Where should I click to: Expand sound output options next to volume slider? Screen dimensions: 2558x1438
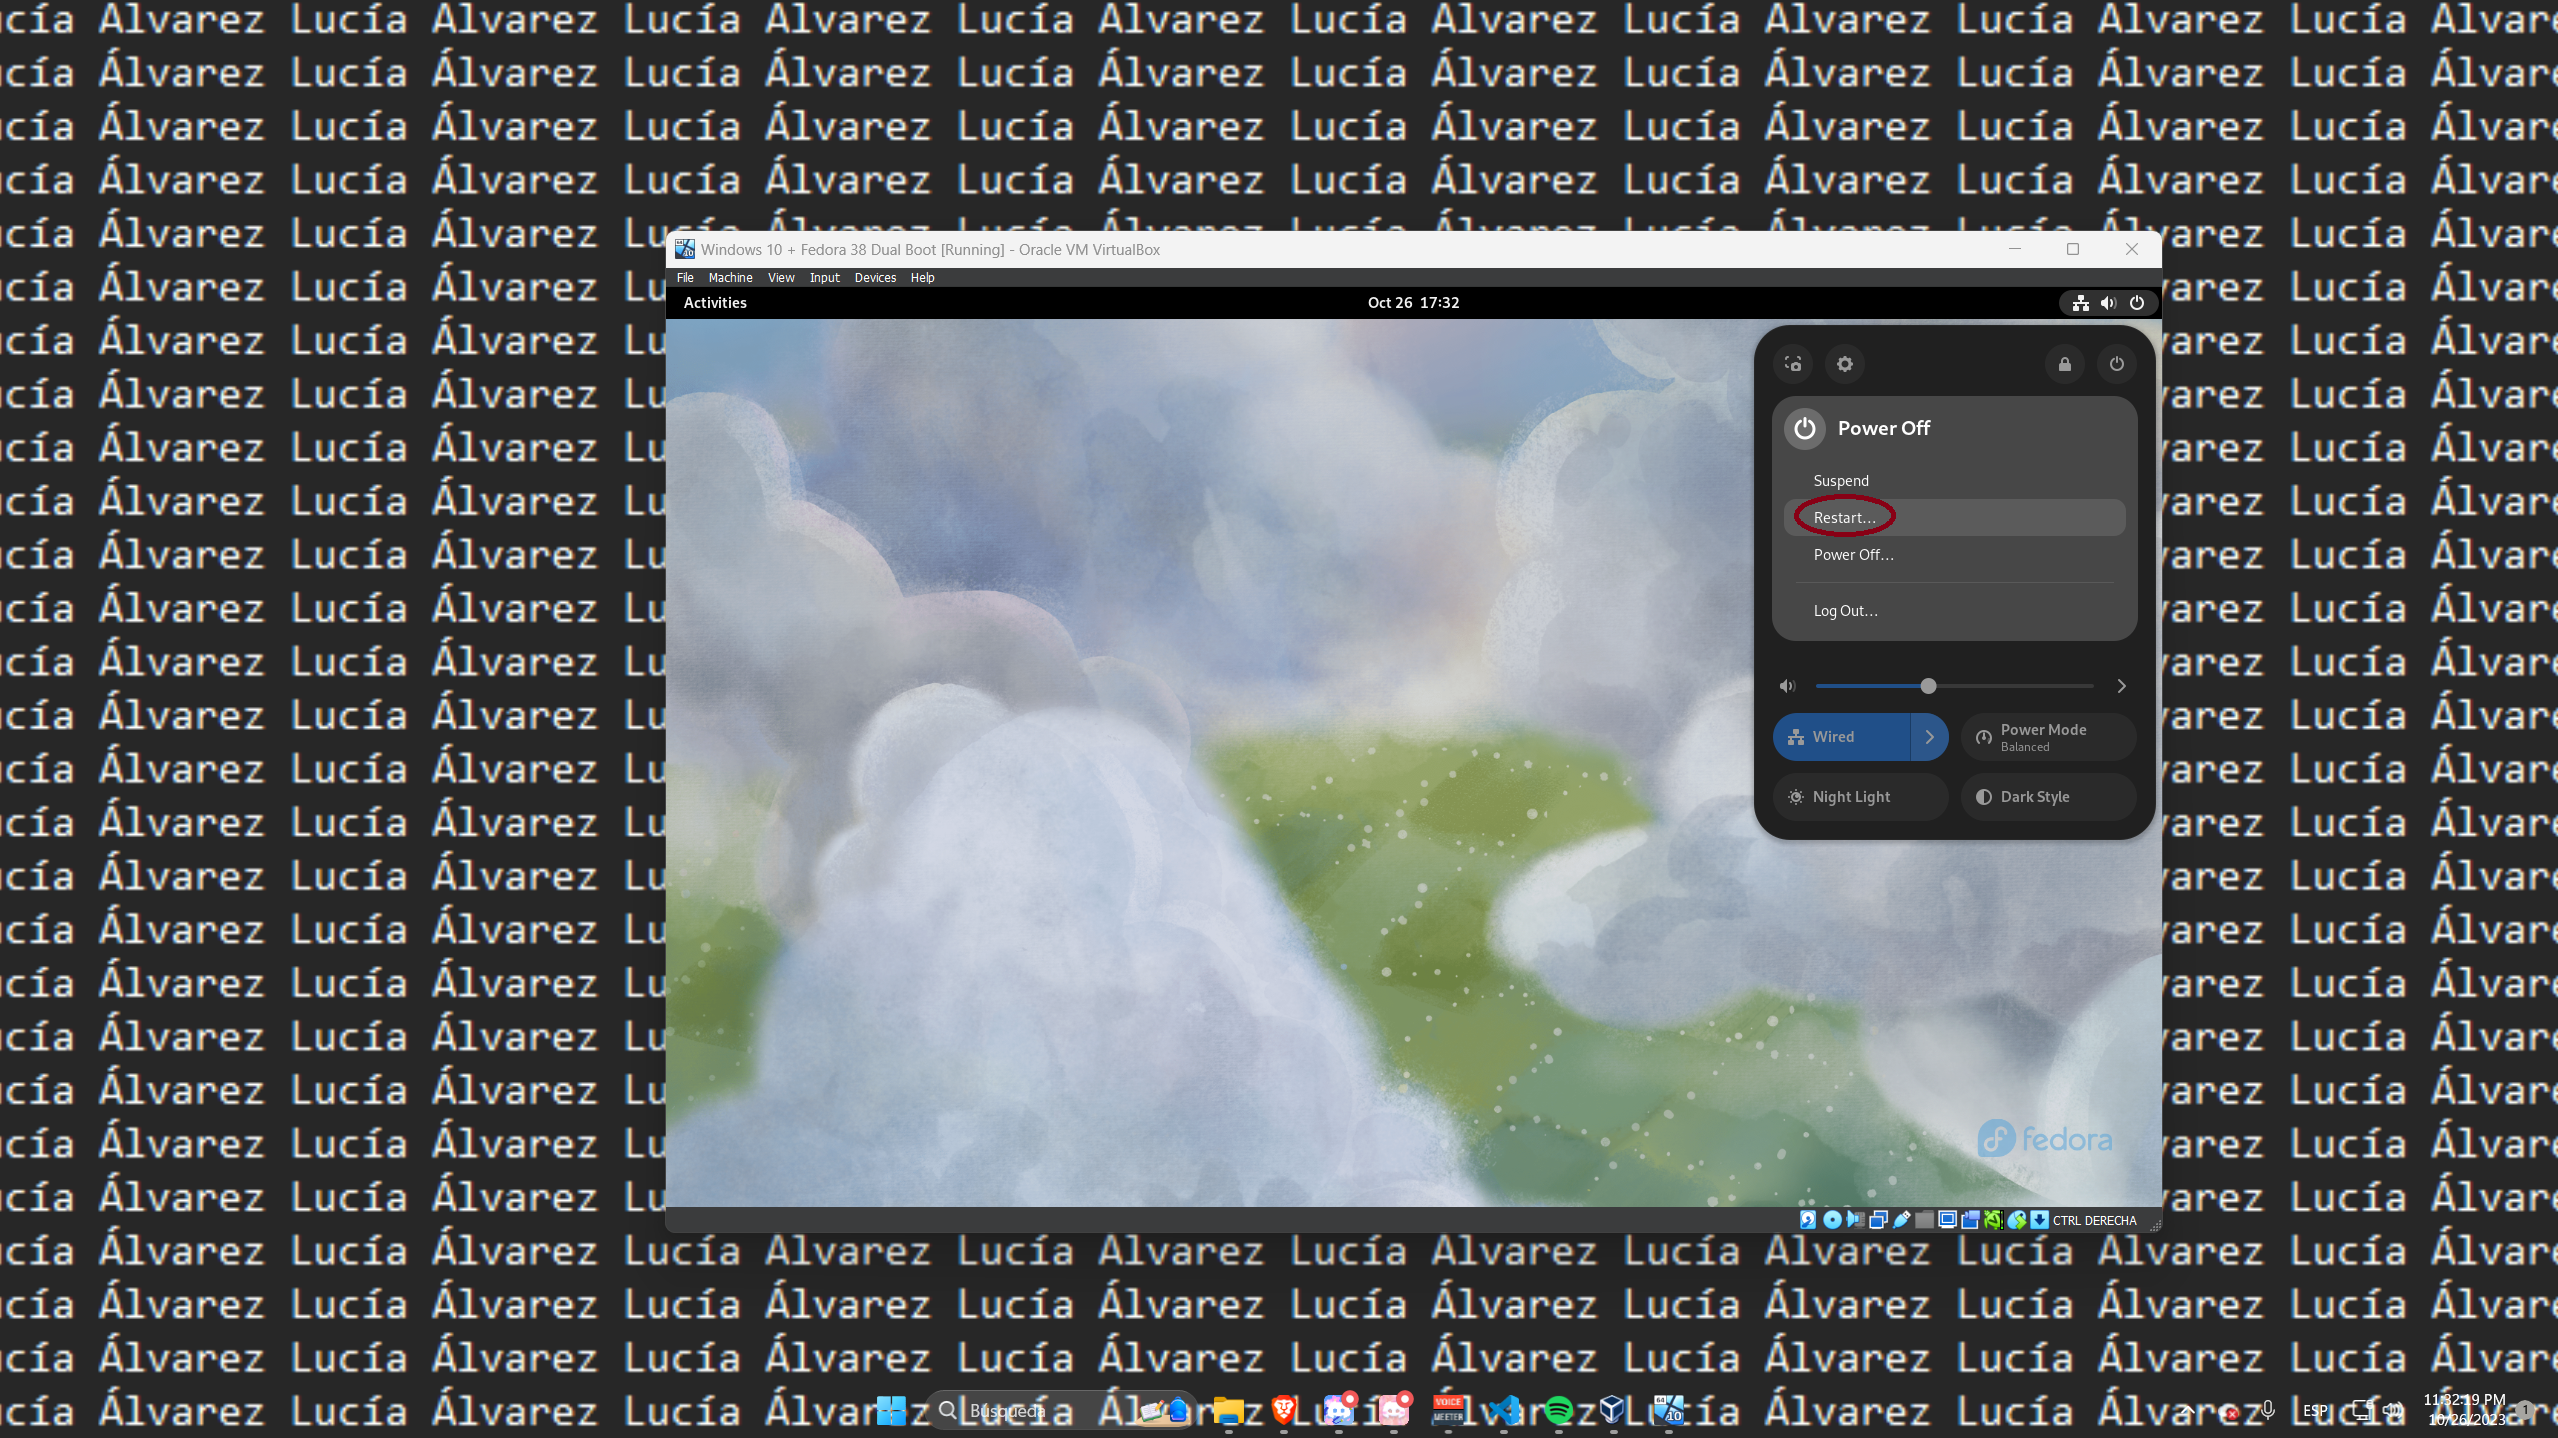(2121, 686)
